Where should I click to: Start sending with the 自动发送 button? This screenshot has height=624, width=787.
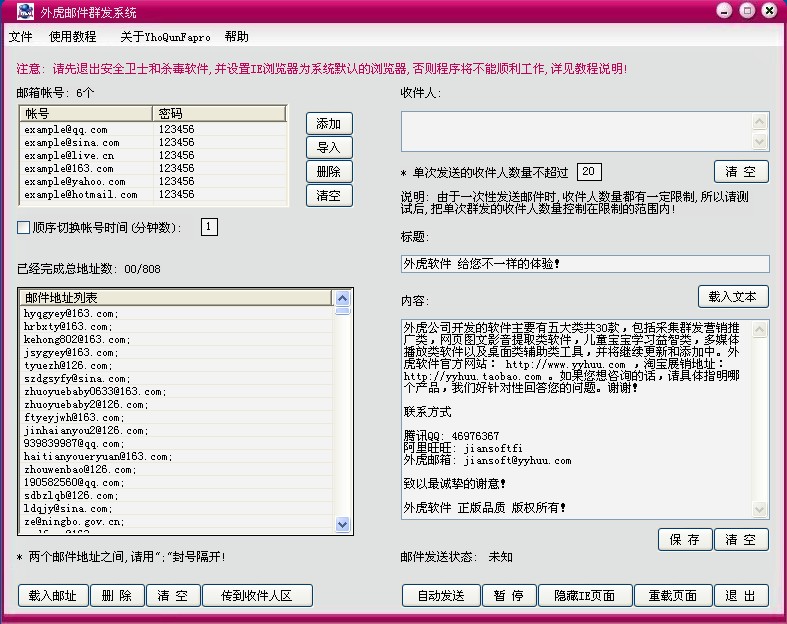tap(441, 596)
